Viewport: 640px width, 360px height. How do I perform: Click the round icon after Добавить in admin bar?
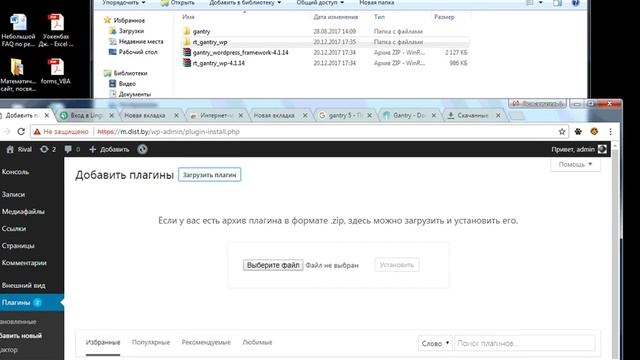pos(142,149)
